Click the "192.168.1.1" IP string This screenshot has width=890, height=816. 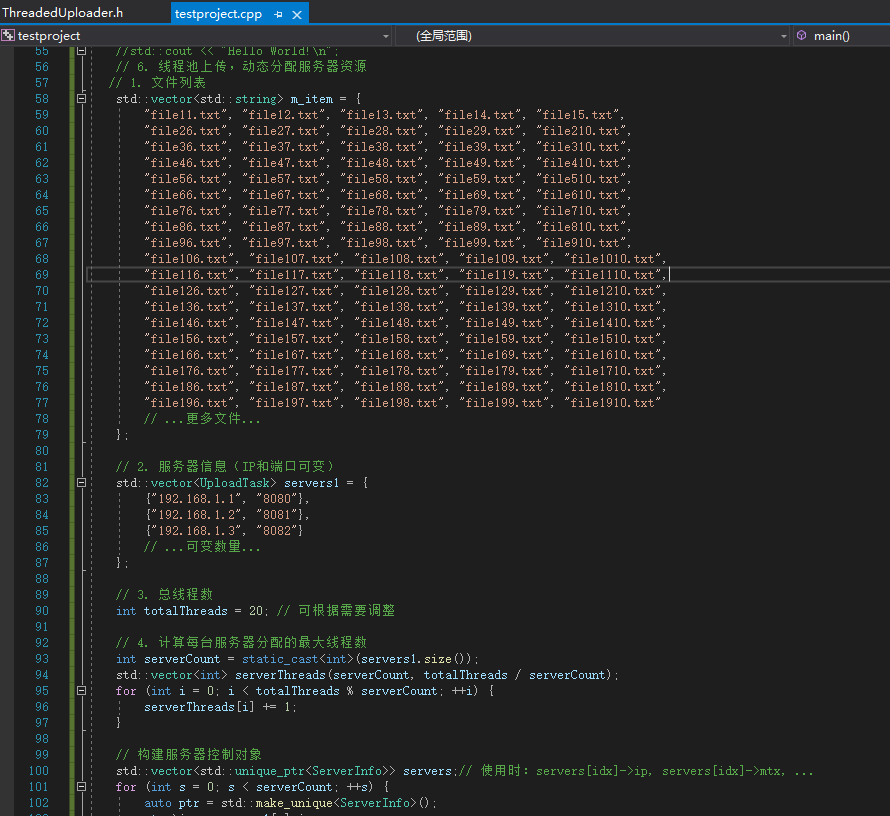pos(196,499)
